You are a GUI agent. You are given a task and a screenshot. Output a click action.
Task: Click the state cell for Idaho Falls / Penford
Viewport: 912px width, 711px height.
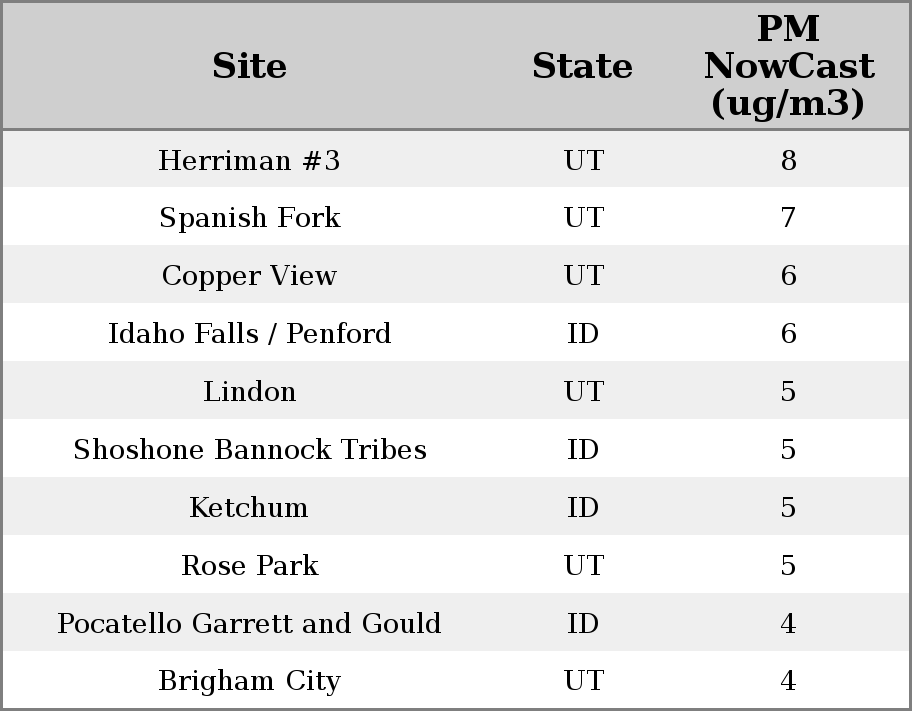583,333
